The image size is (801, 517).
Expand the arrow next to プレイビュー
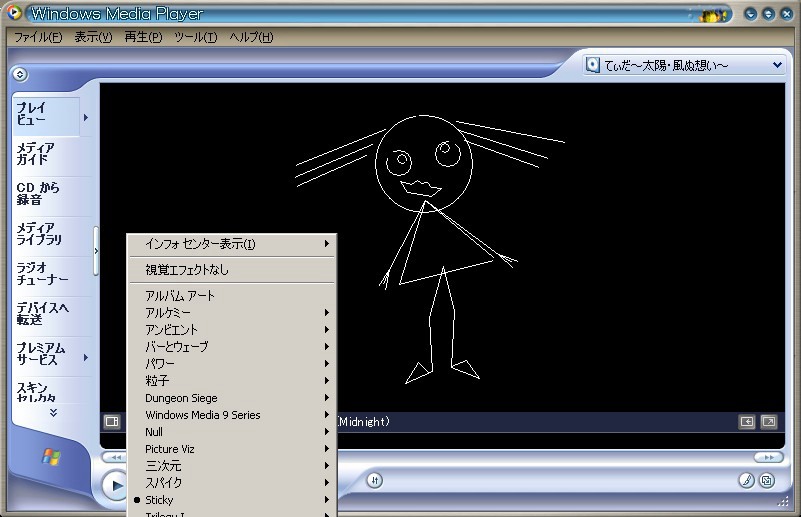86,118
